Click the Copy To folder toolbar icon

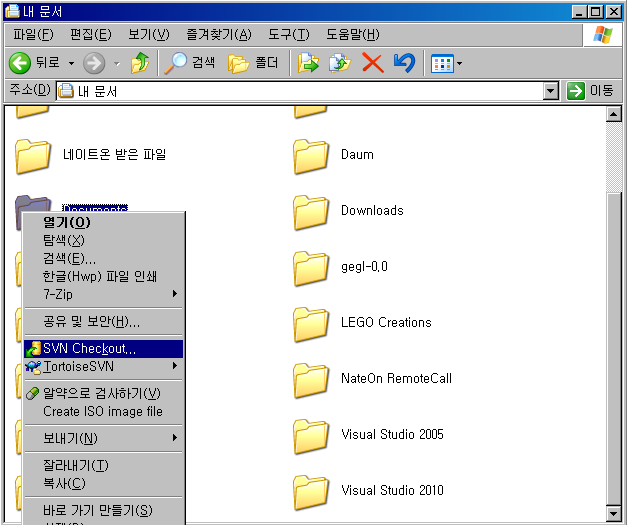[340, 63]
